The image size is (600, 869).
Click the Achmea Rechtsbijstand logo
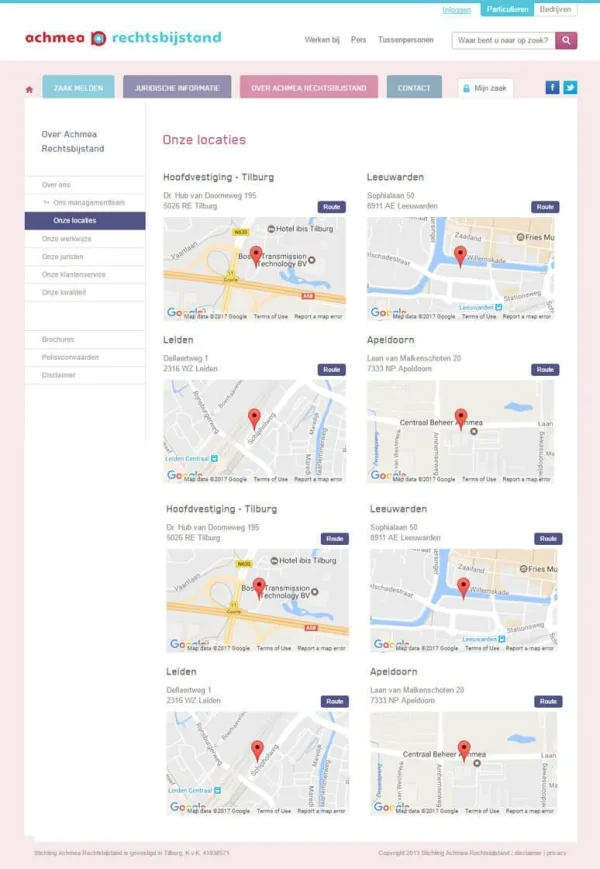123,39
